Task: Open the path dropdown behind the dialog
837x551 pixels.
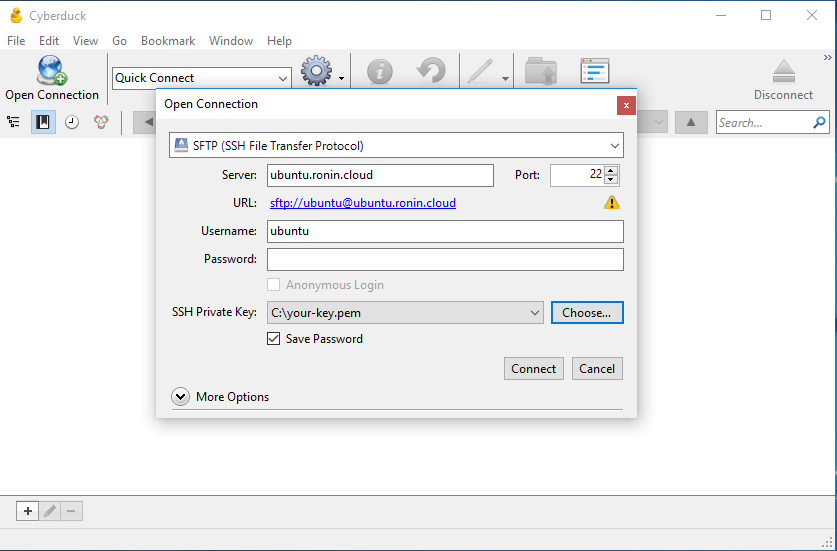Action: (659, 122)
